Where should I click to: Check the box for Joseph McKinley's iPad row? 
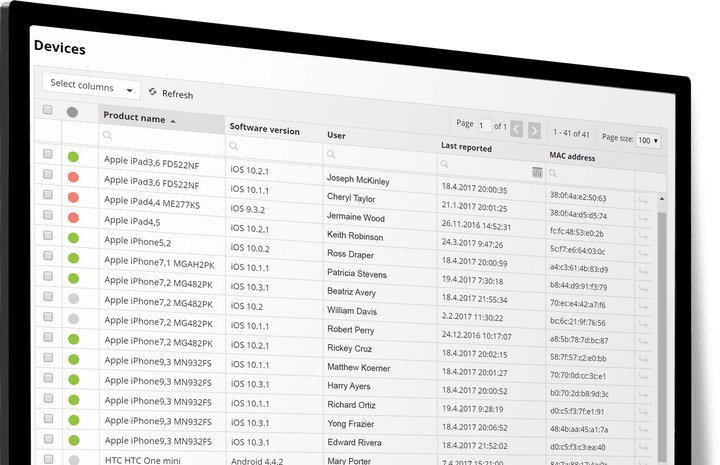coord(48,154)
